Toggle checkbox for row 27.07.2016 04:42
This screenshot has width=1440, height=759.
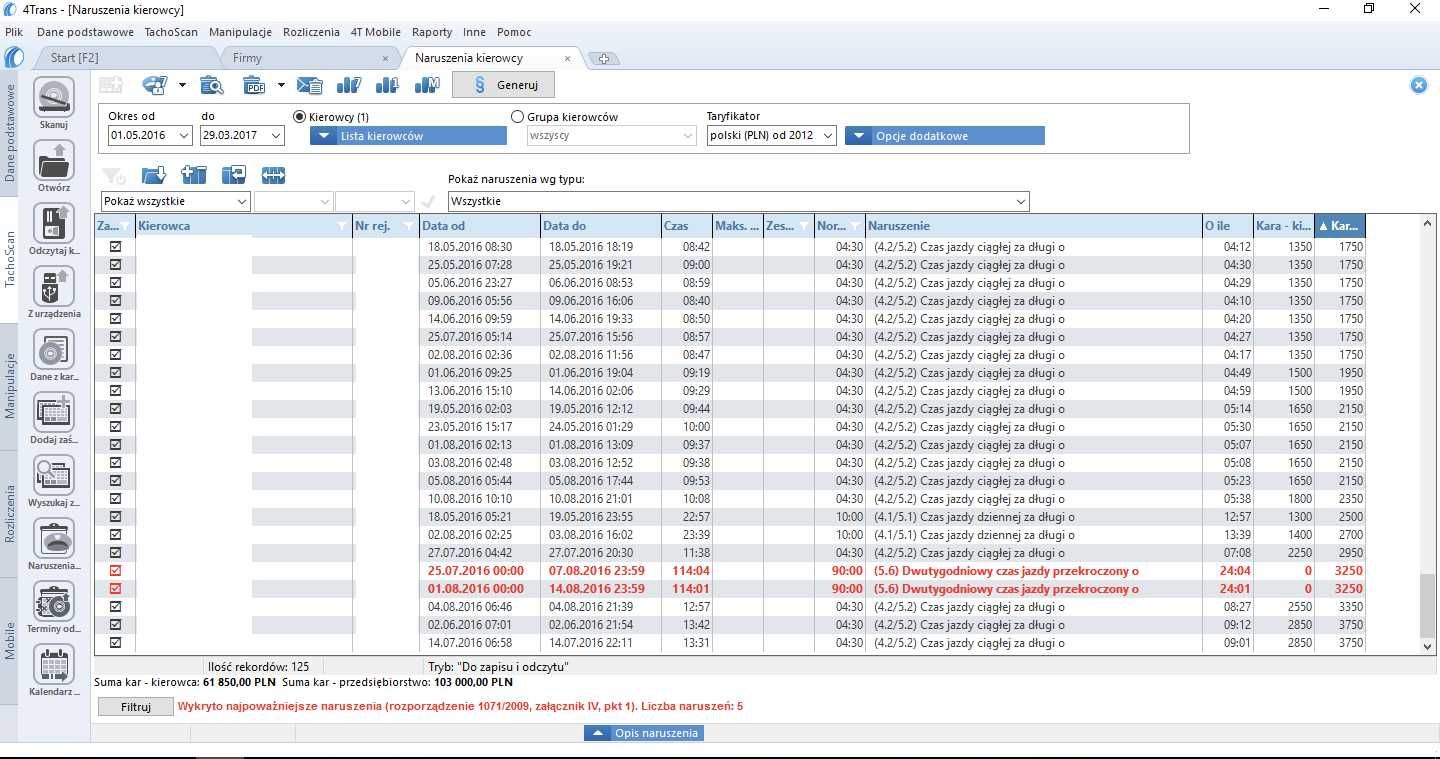(x=115, y=553)
